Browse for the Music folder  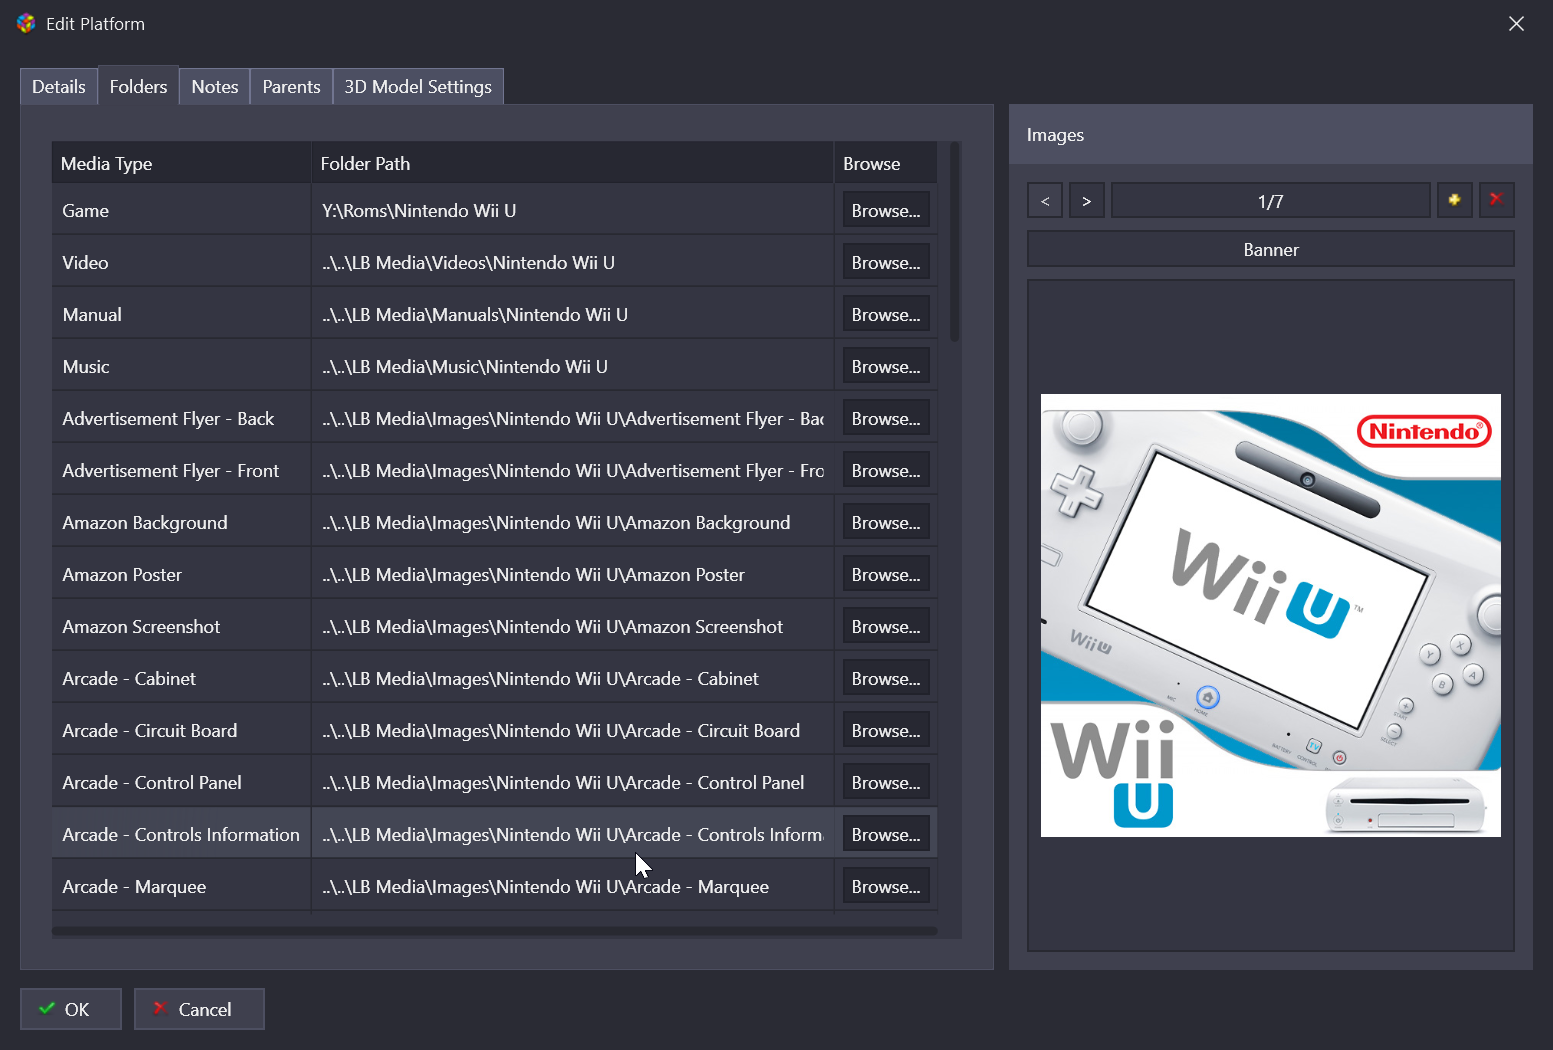pyautogui.click(x=886, y=366)
